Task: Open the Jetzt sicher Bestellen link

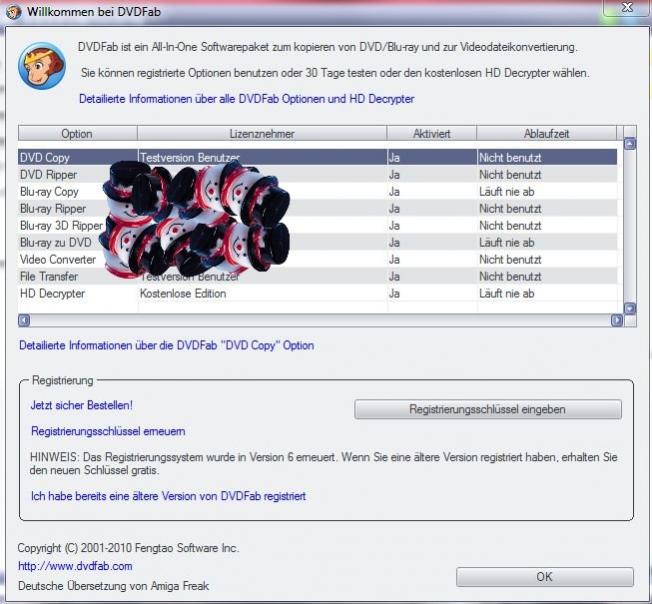Action: click(x=82, y=405)
